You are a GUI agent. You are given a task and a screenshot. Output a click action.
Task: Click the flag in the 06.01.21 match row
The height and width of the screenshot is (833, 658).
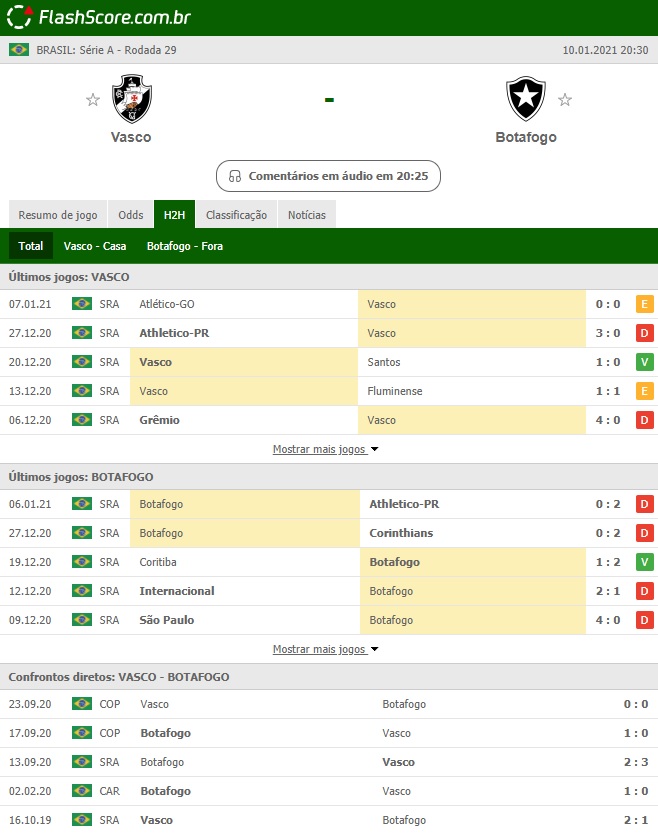(82, 503)
